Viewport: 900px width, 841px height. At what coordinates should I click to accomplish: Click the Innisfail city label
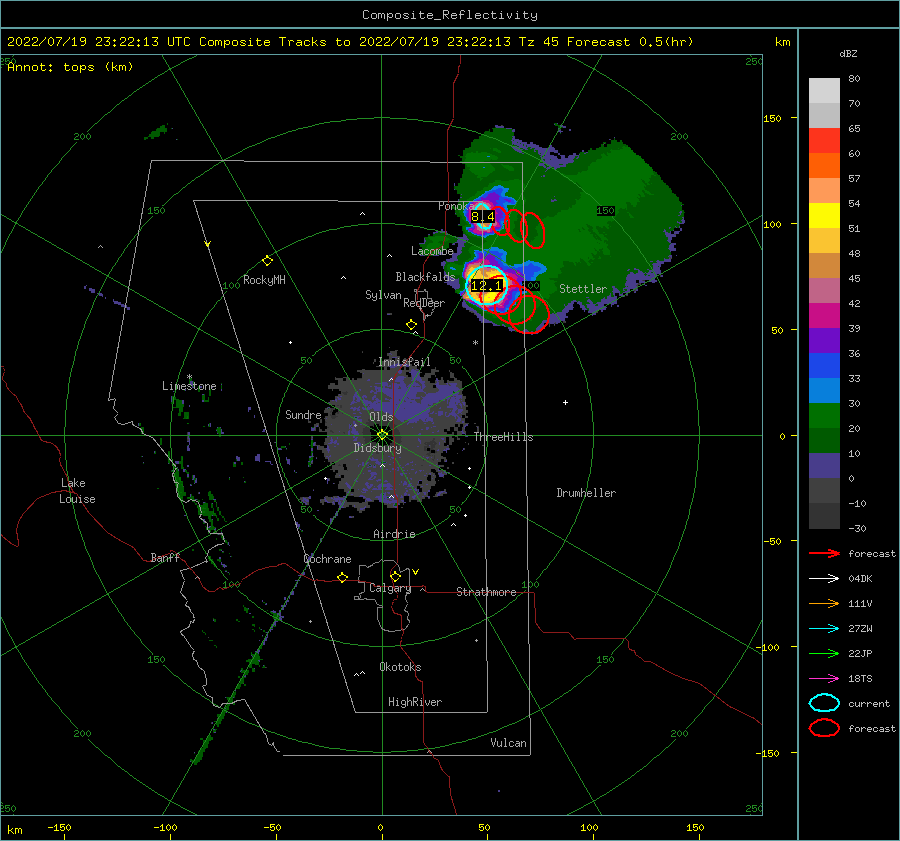404,362
